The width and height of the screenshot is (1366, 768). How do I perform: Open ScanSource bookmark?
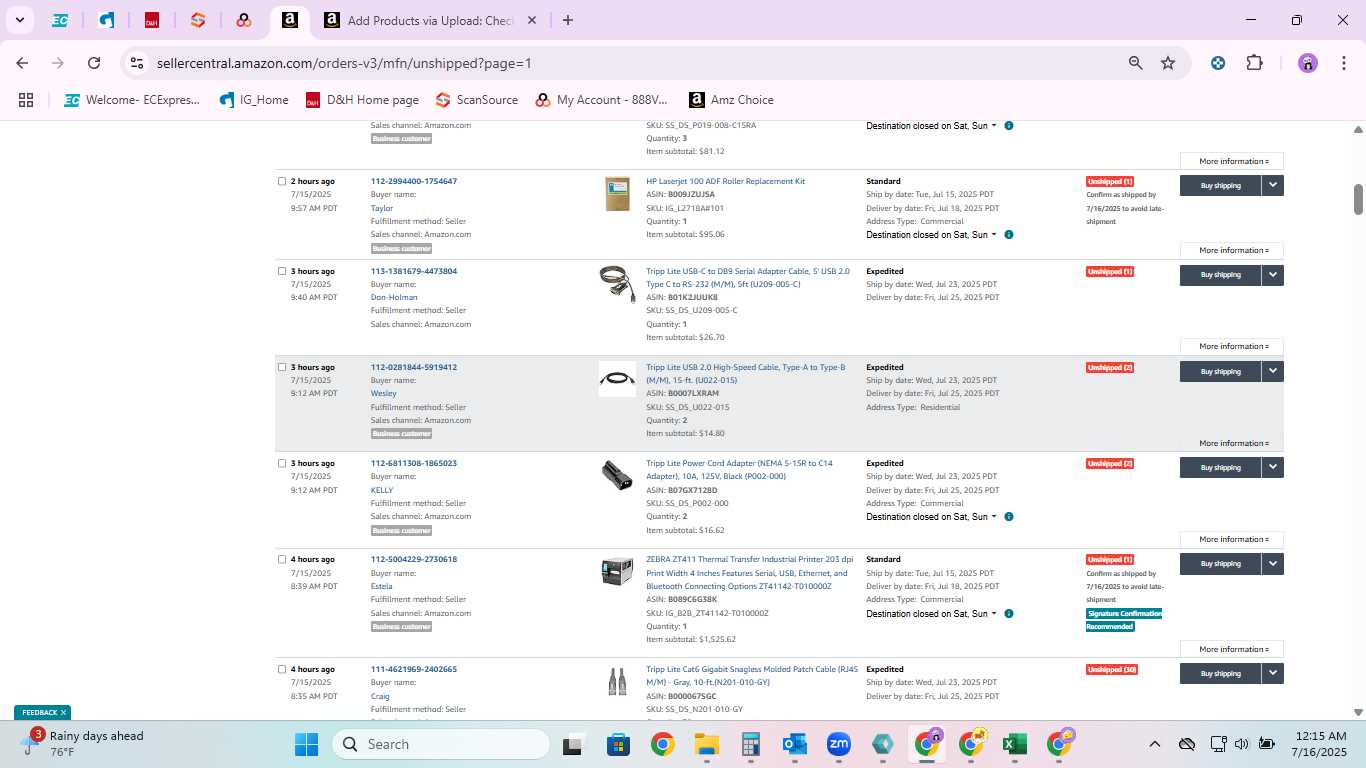[x=477, y=100]
